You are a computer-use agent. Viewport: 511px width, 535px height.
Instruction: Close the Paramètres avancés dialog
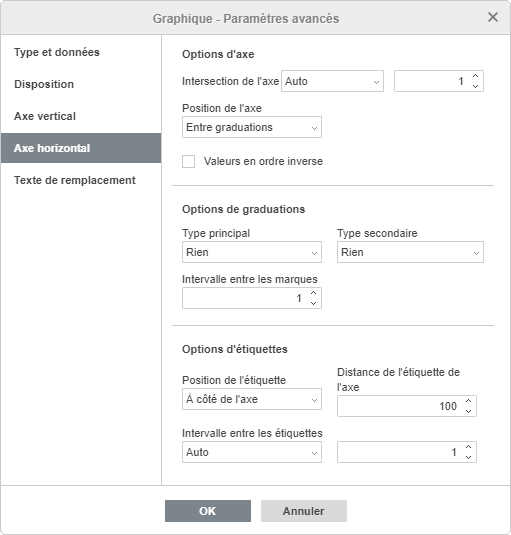pyautogui.click(x=493, y=17)
